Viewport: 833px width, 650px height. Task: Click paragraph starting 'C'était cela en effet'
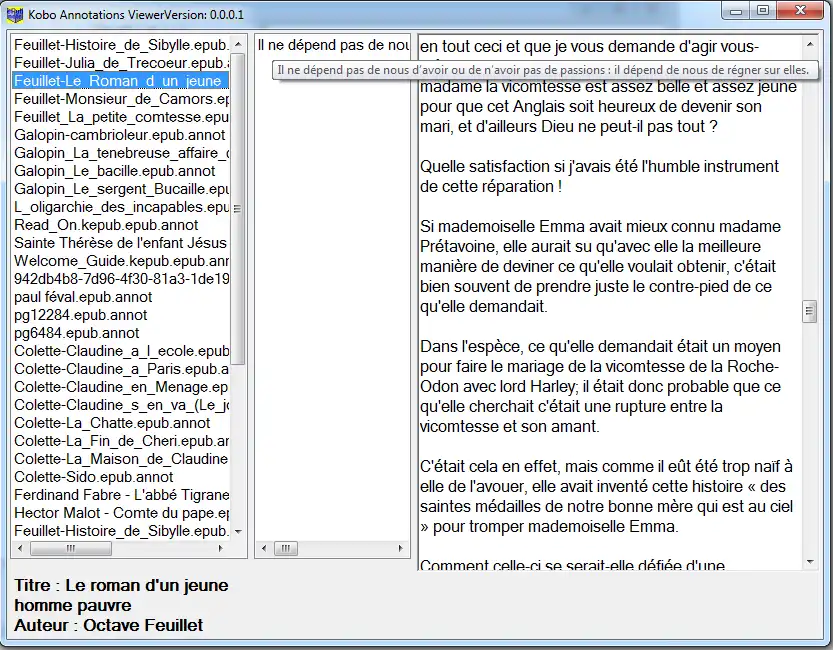click(606, 497)
